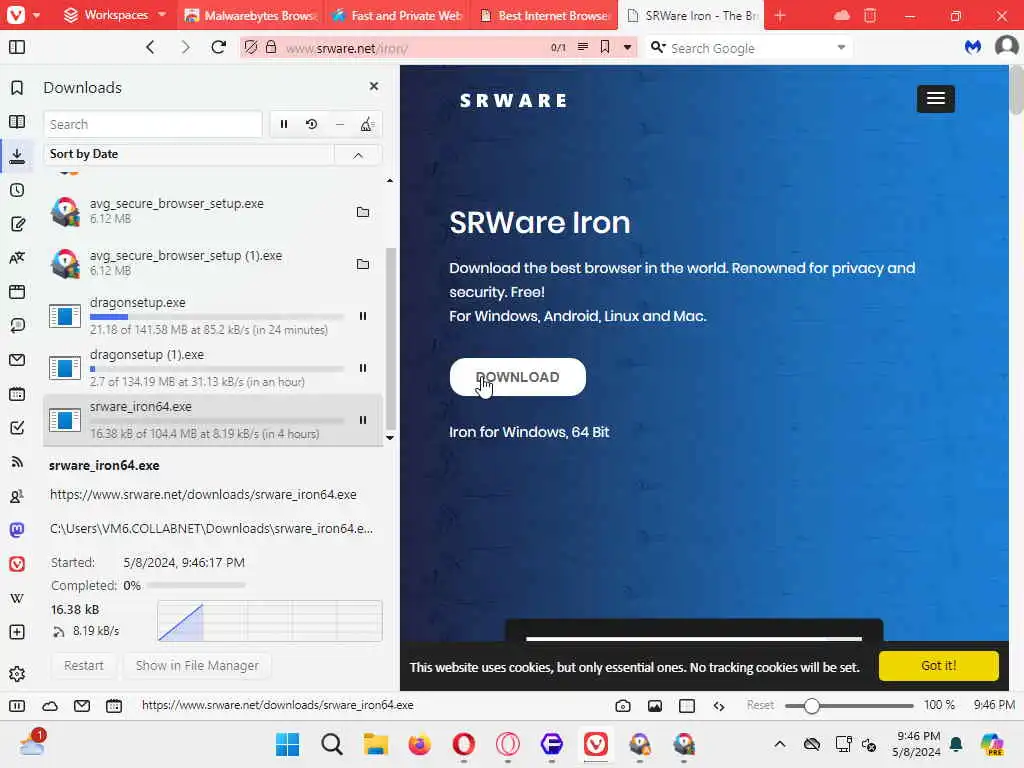Go back to the previous page
This screenshot has height=768, width=1024.
(x=150, y=47)
